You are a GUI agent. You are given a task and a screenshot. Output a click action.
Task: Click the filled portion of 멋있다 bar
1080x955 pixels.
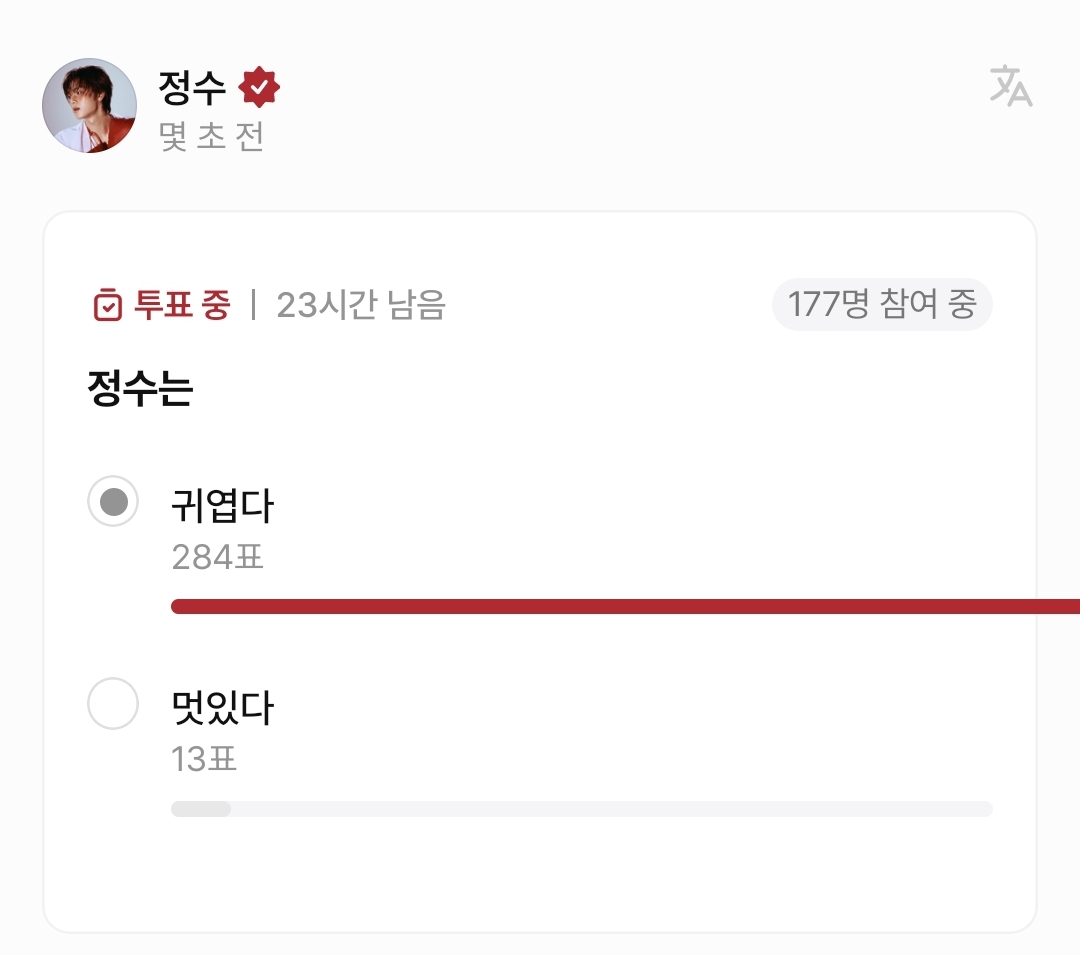(x=201, y=809)
